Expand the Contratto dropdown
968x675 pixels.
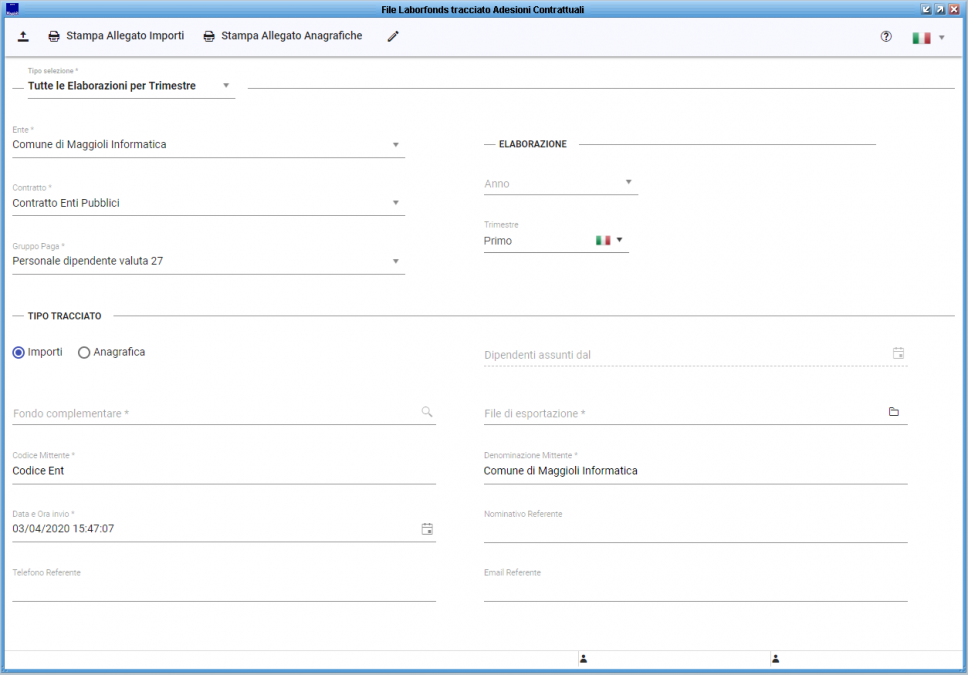(396, 203)
